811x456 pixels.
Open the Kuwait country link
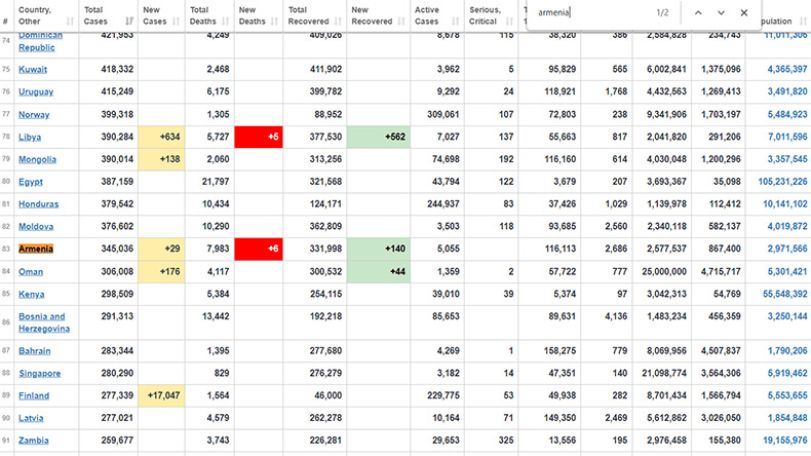(x=33, y=69)
